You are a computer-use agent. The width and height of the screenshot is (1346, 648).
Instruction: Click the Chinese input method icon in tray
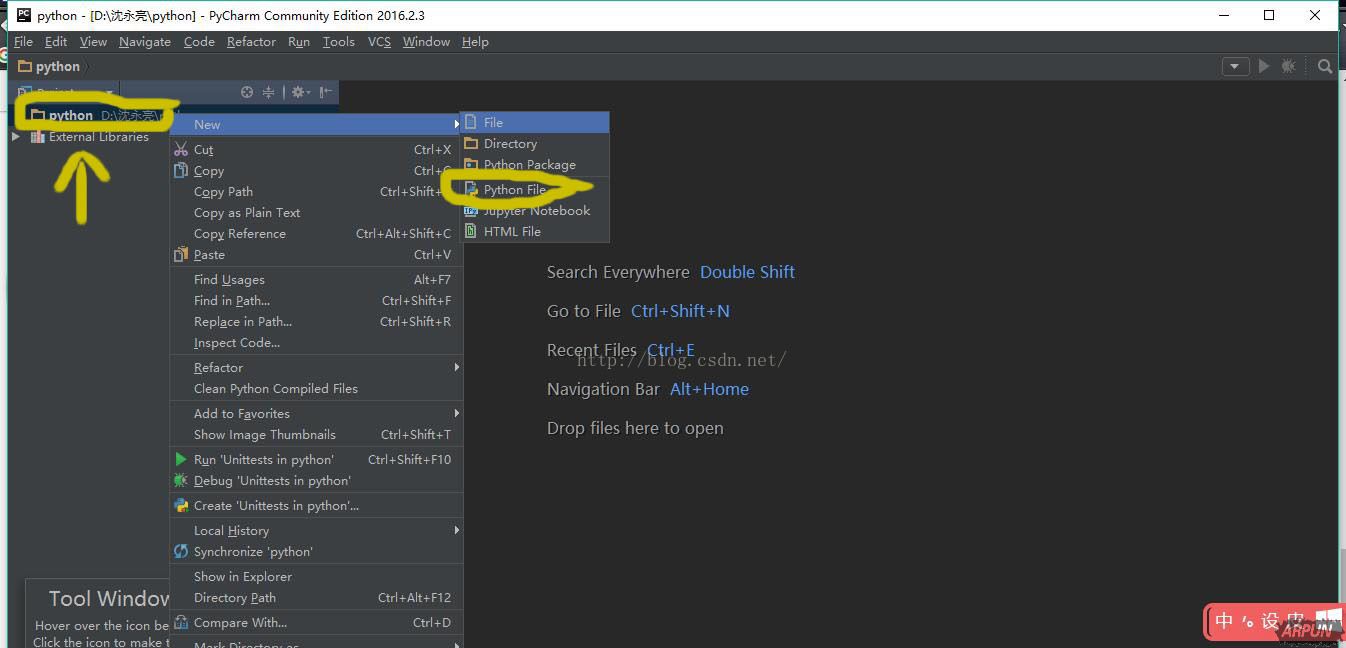[x=1222, y=621]
